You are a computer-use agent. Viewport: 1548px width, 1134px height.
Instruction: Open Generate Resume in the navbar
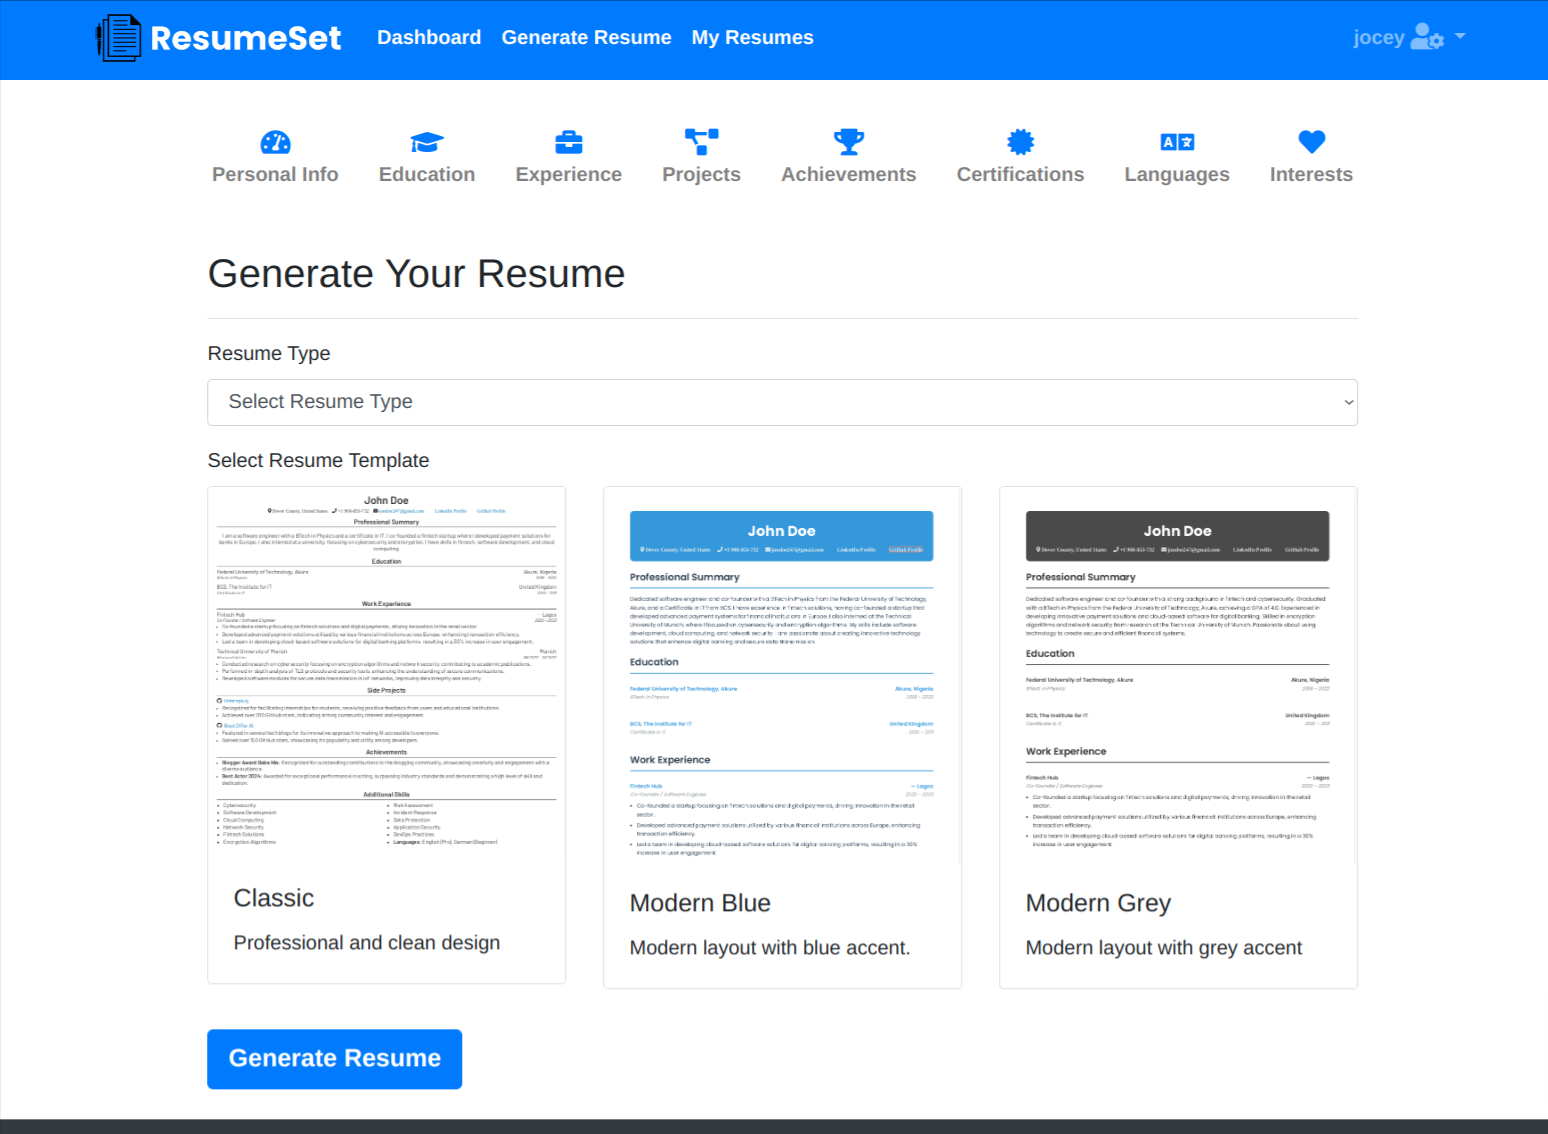click(x=587, y=37)
